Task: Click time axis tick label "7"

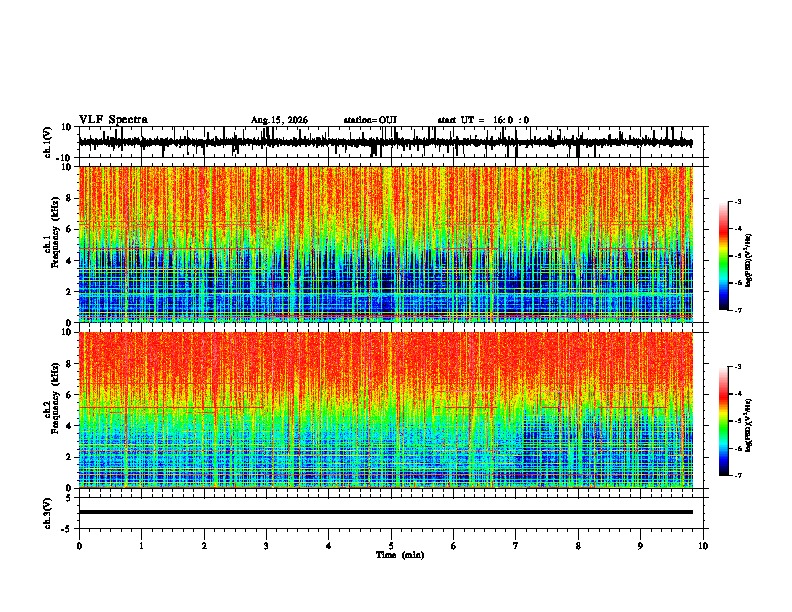Action: pyautogui.click(x=516, y=546)
